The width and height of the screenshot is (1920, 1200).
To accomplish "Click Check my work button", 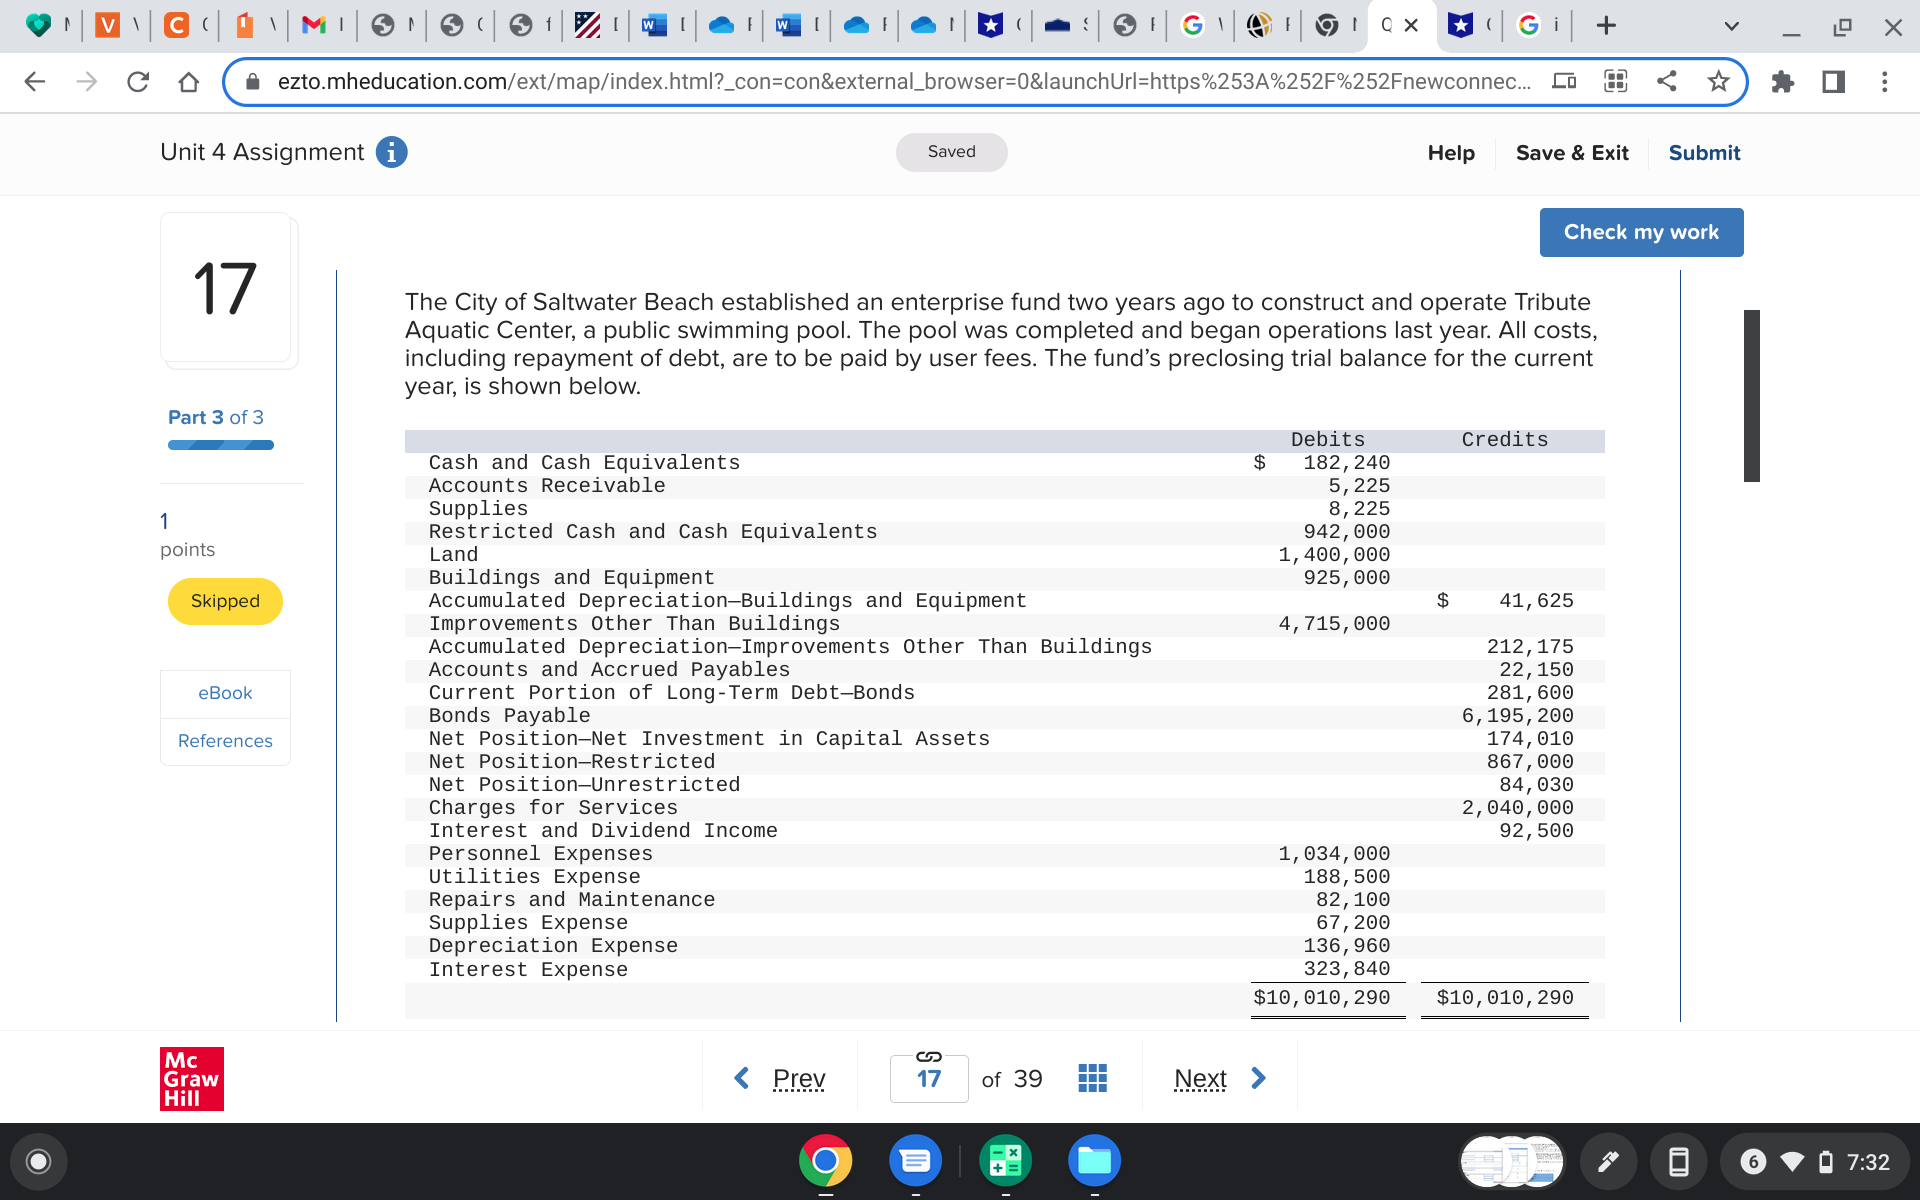I will click(1641, 232).
